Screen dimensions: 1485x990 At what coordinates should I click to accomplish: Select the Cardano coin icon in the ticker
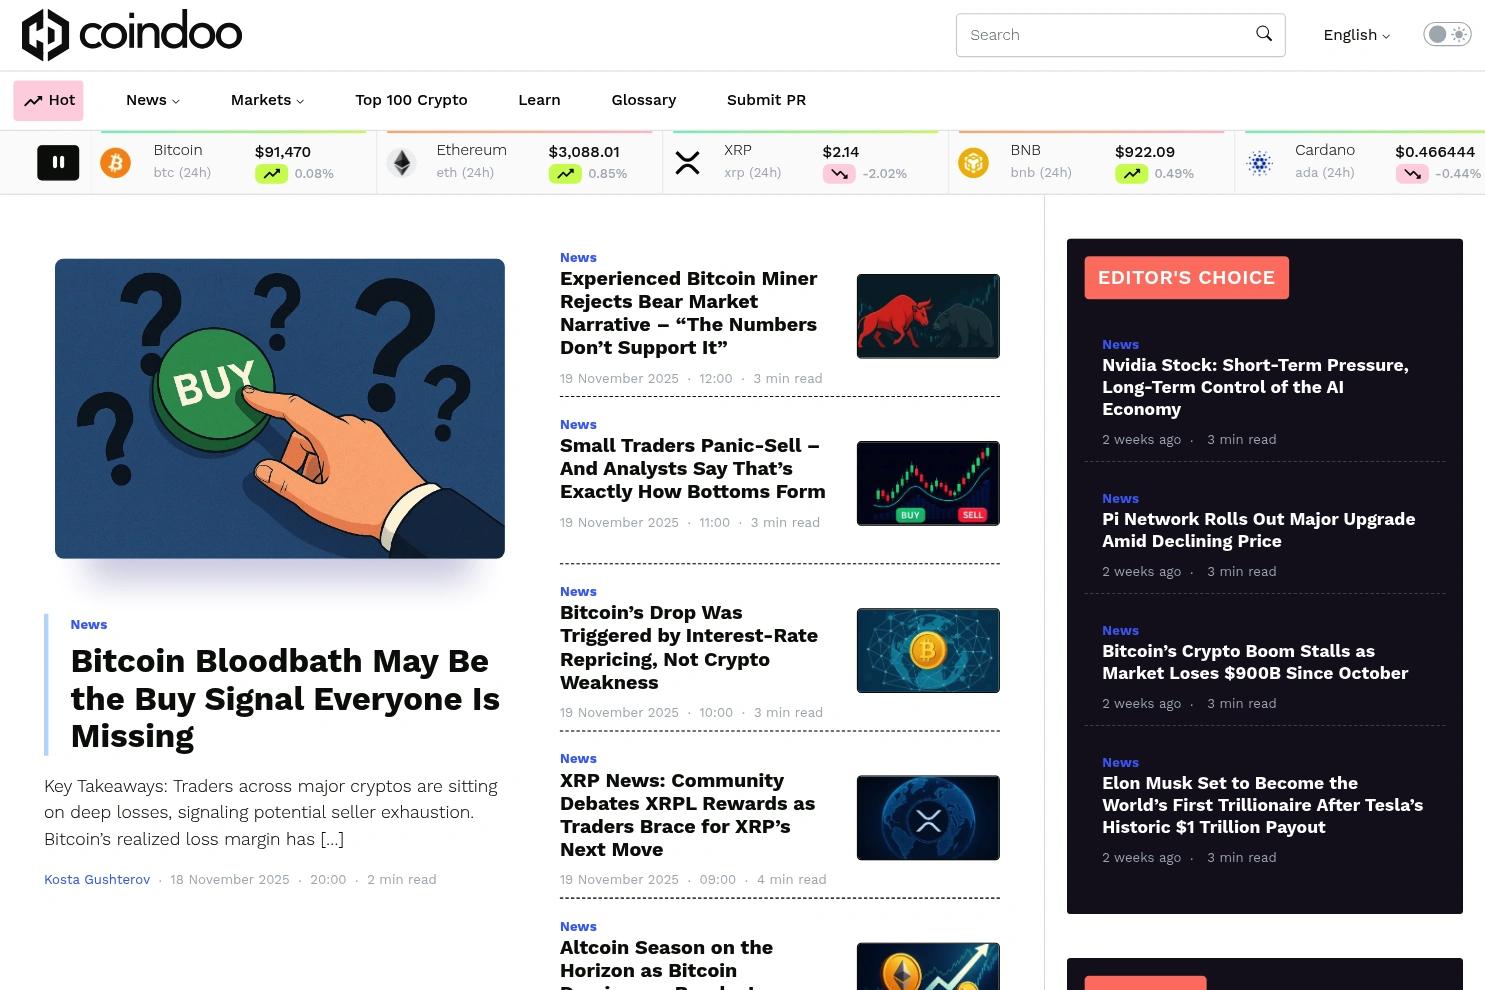tap(1260, 162)
